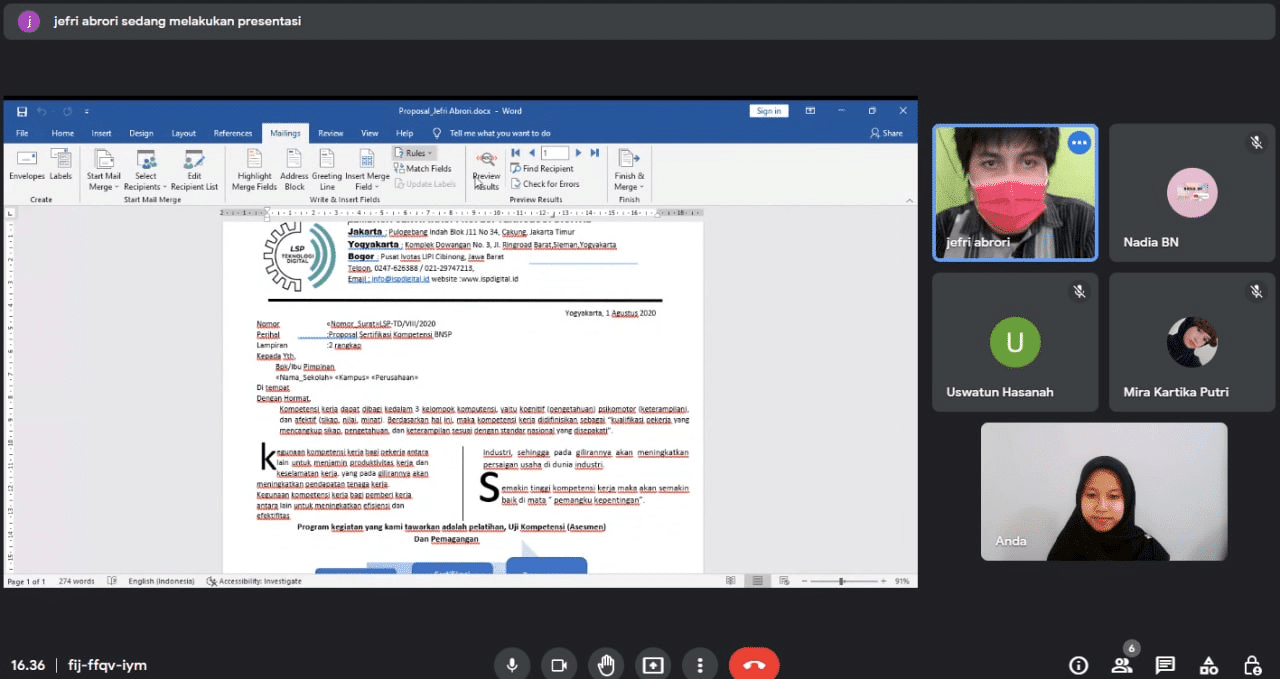Click the 91% zoom level

(x=902, y=581)
